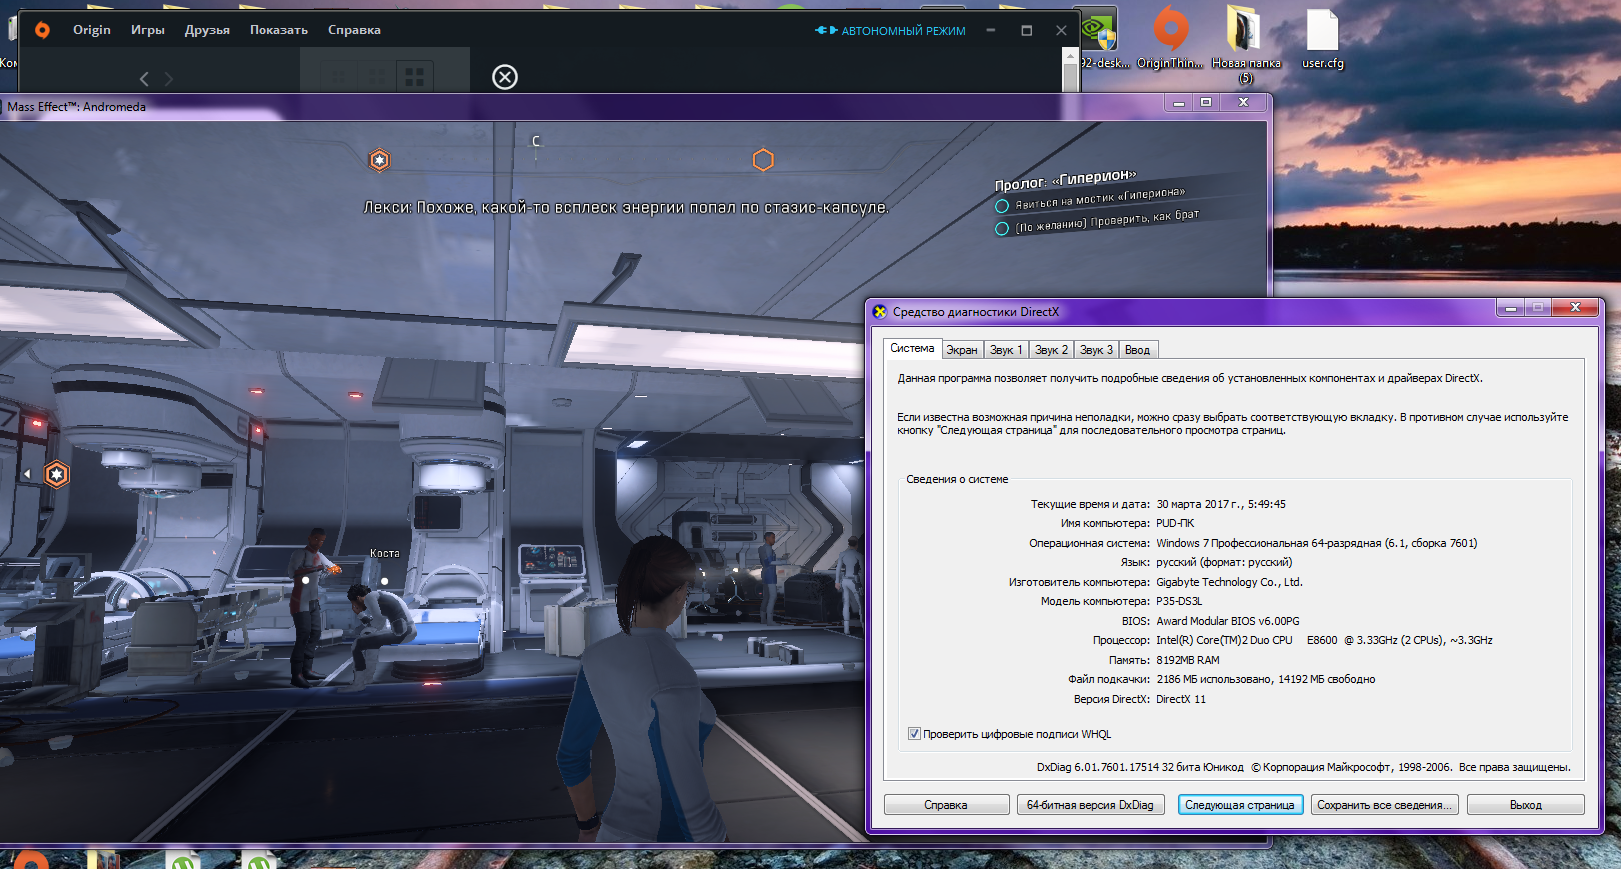Click the subtitle line from Лекси
The image size is (1621, 869).
point(626,207)
